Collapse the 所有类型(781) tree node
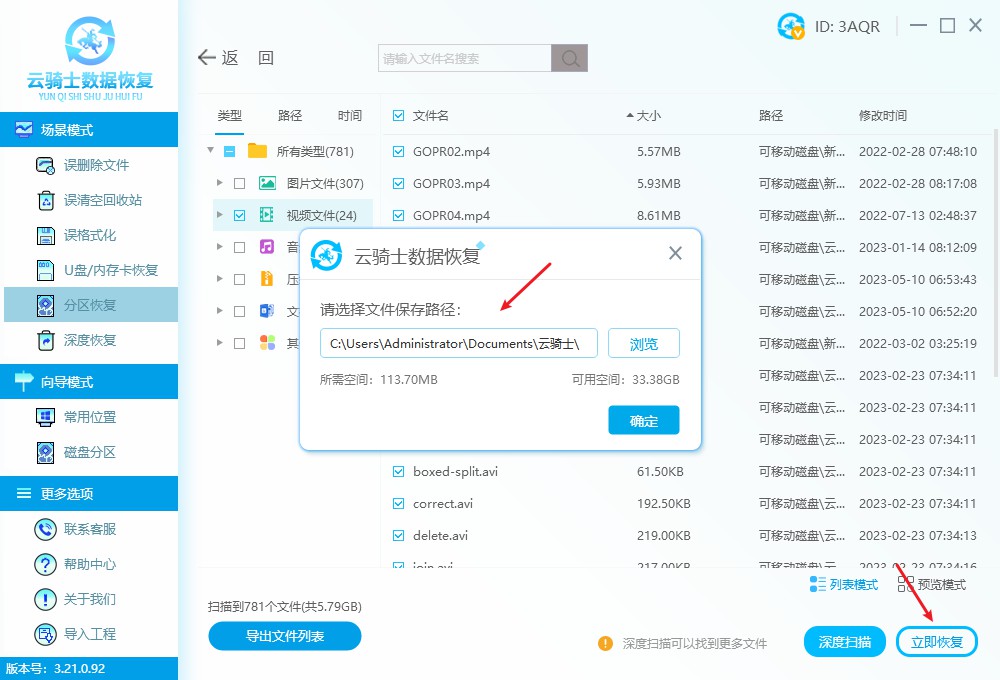The height and width of the screenshot is (680, 1000). pos(210,151)
